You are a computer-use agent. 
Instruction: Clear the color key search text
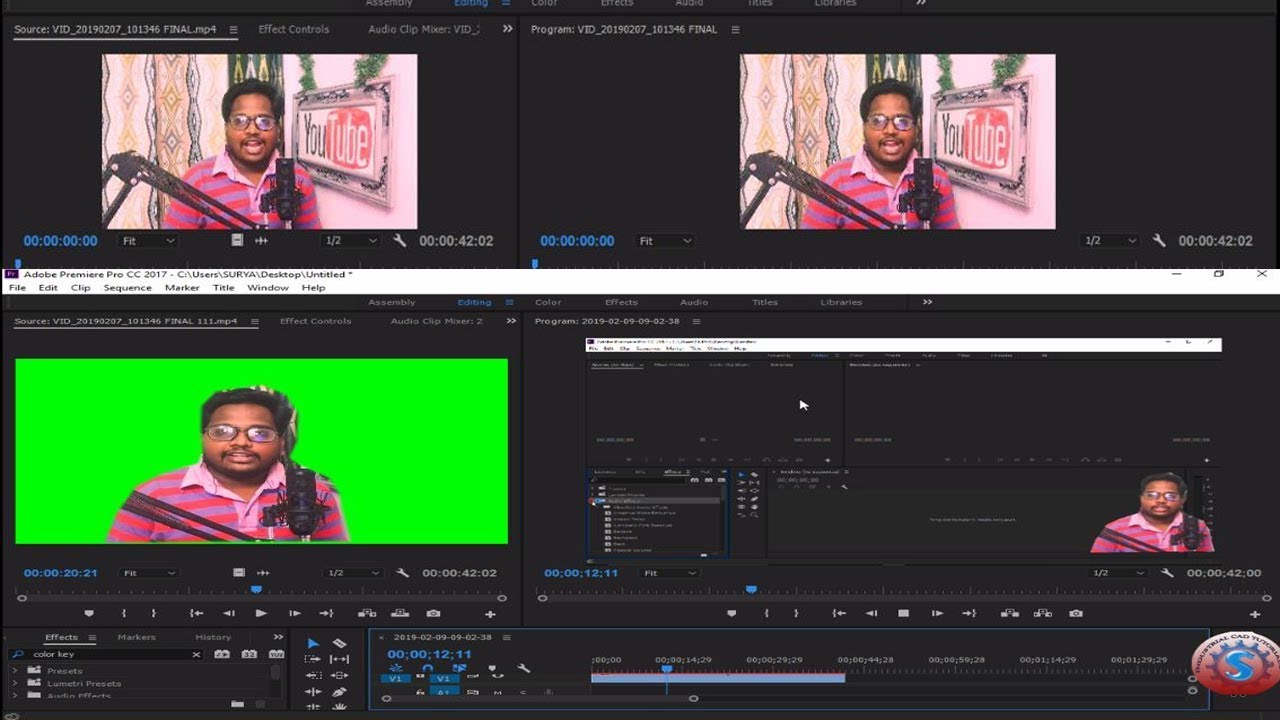(196, 654)
